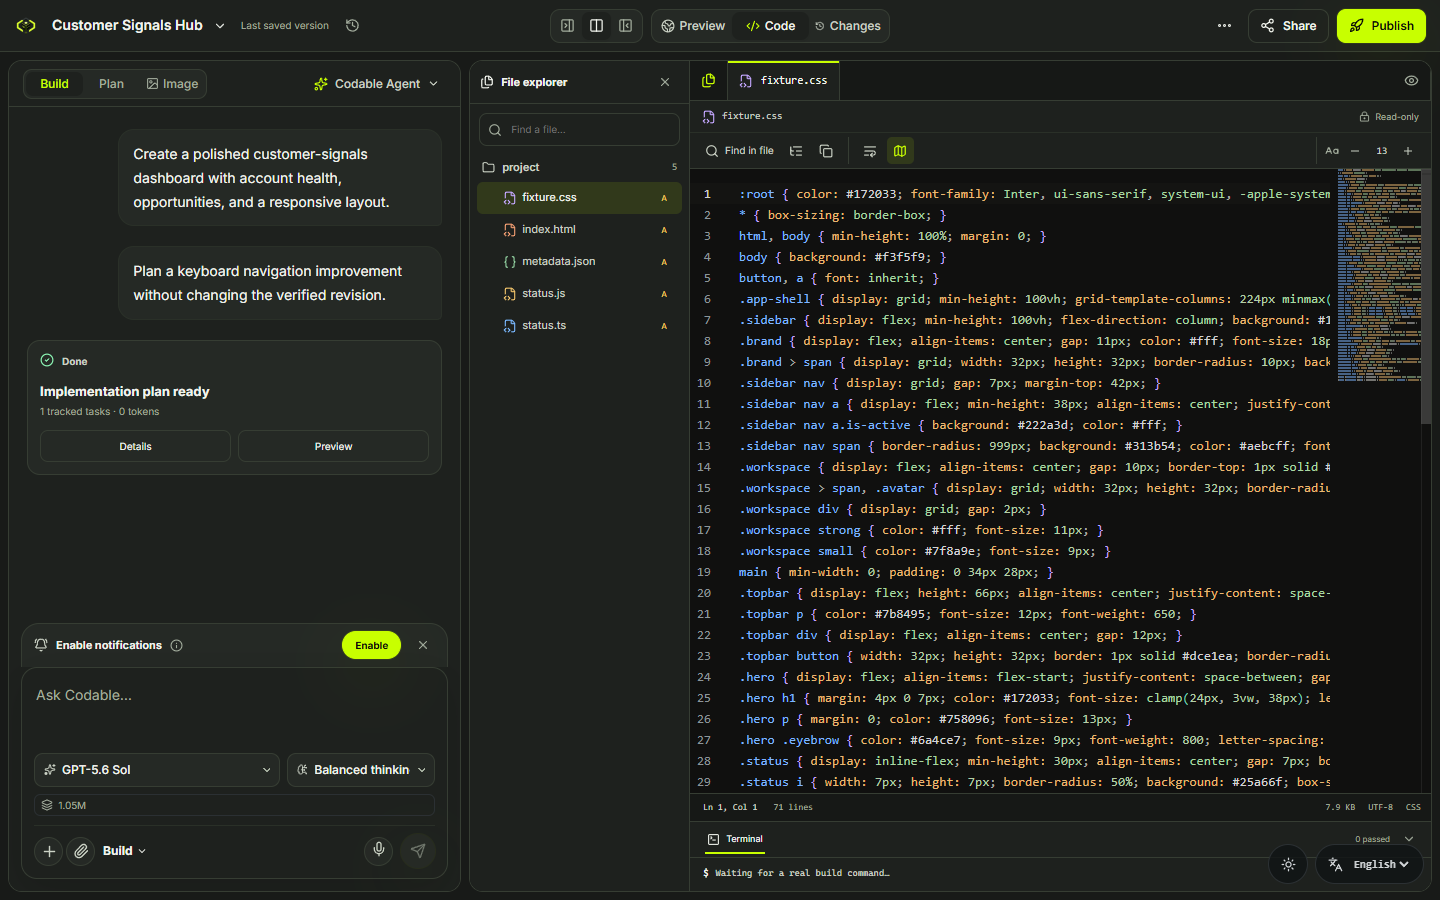1440x900 pixels.
Task: Open the English language dropdown
Action: click(x=1368, y=865)
